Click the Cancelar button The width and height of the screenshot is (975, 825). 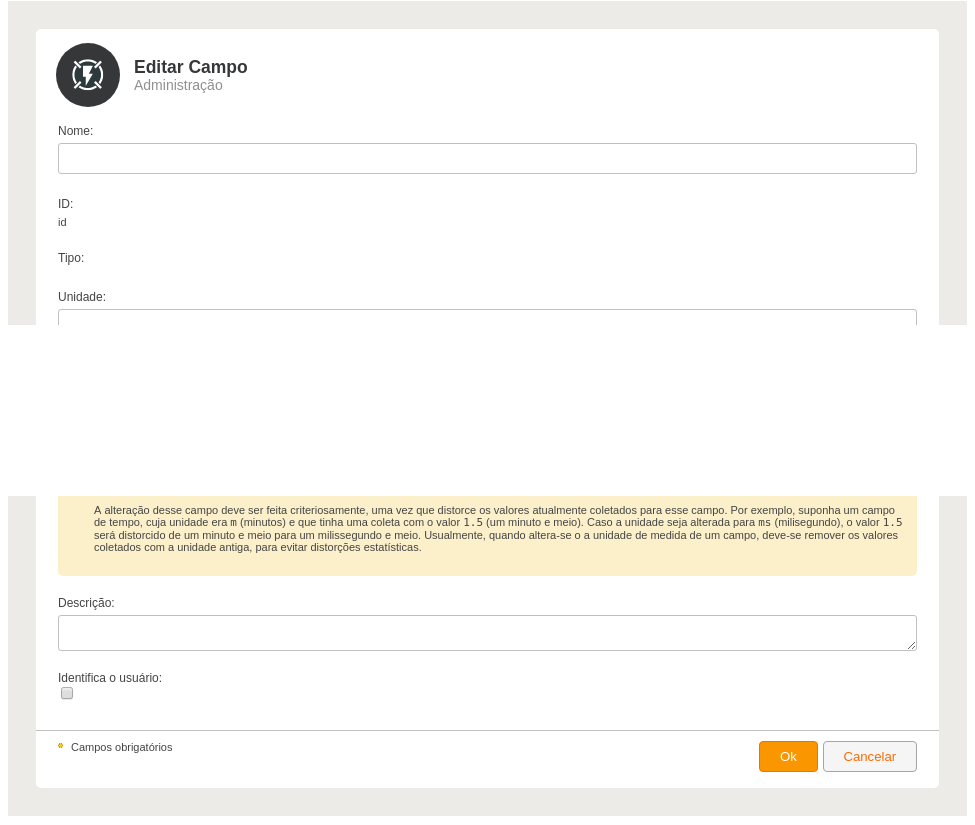tap(869, 757)
